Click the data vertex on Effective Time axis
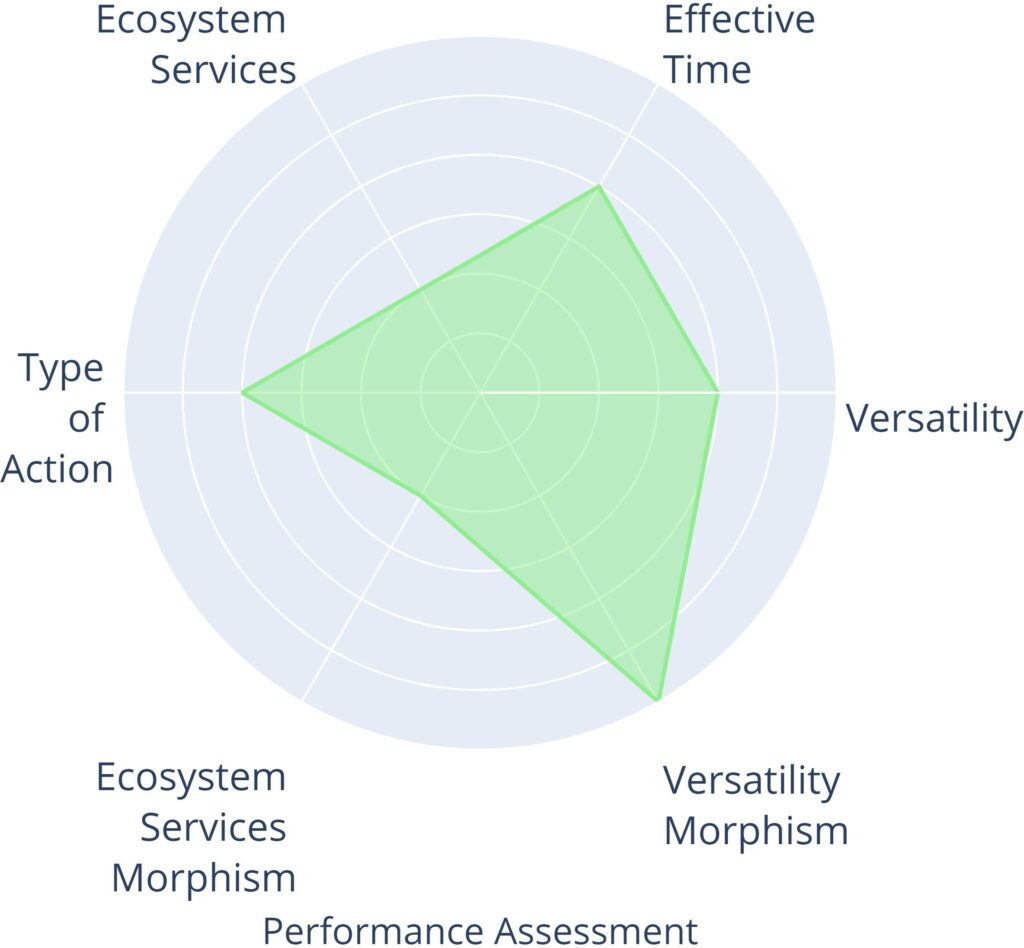The width and height of the screenshot is (1024, 948). click(598, 187)
